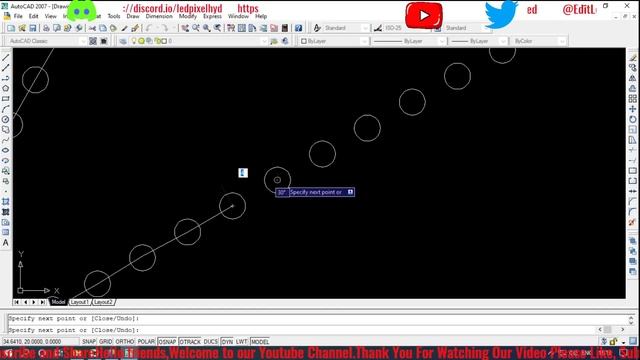Click the Pan realtime icon
The width and height of the screenshot is (640, 360).
click(x=185, y=28)
